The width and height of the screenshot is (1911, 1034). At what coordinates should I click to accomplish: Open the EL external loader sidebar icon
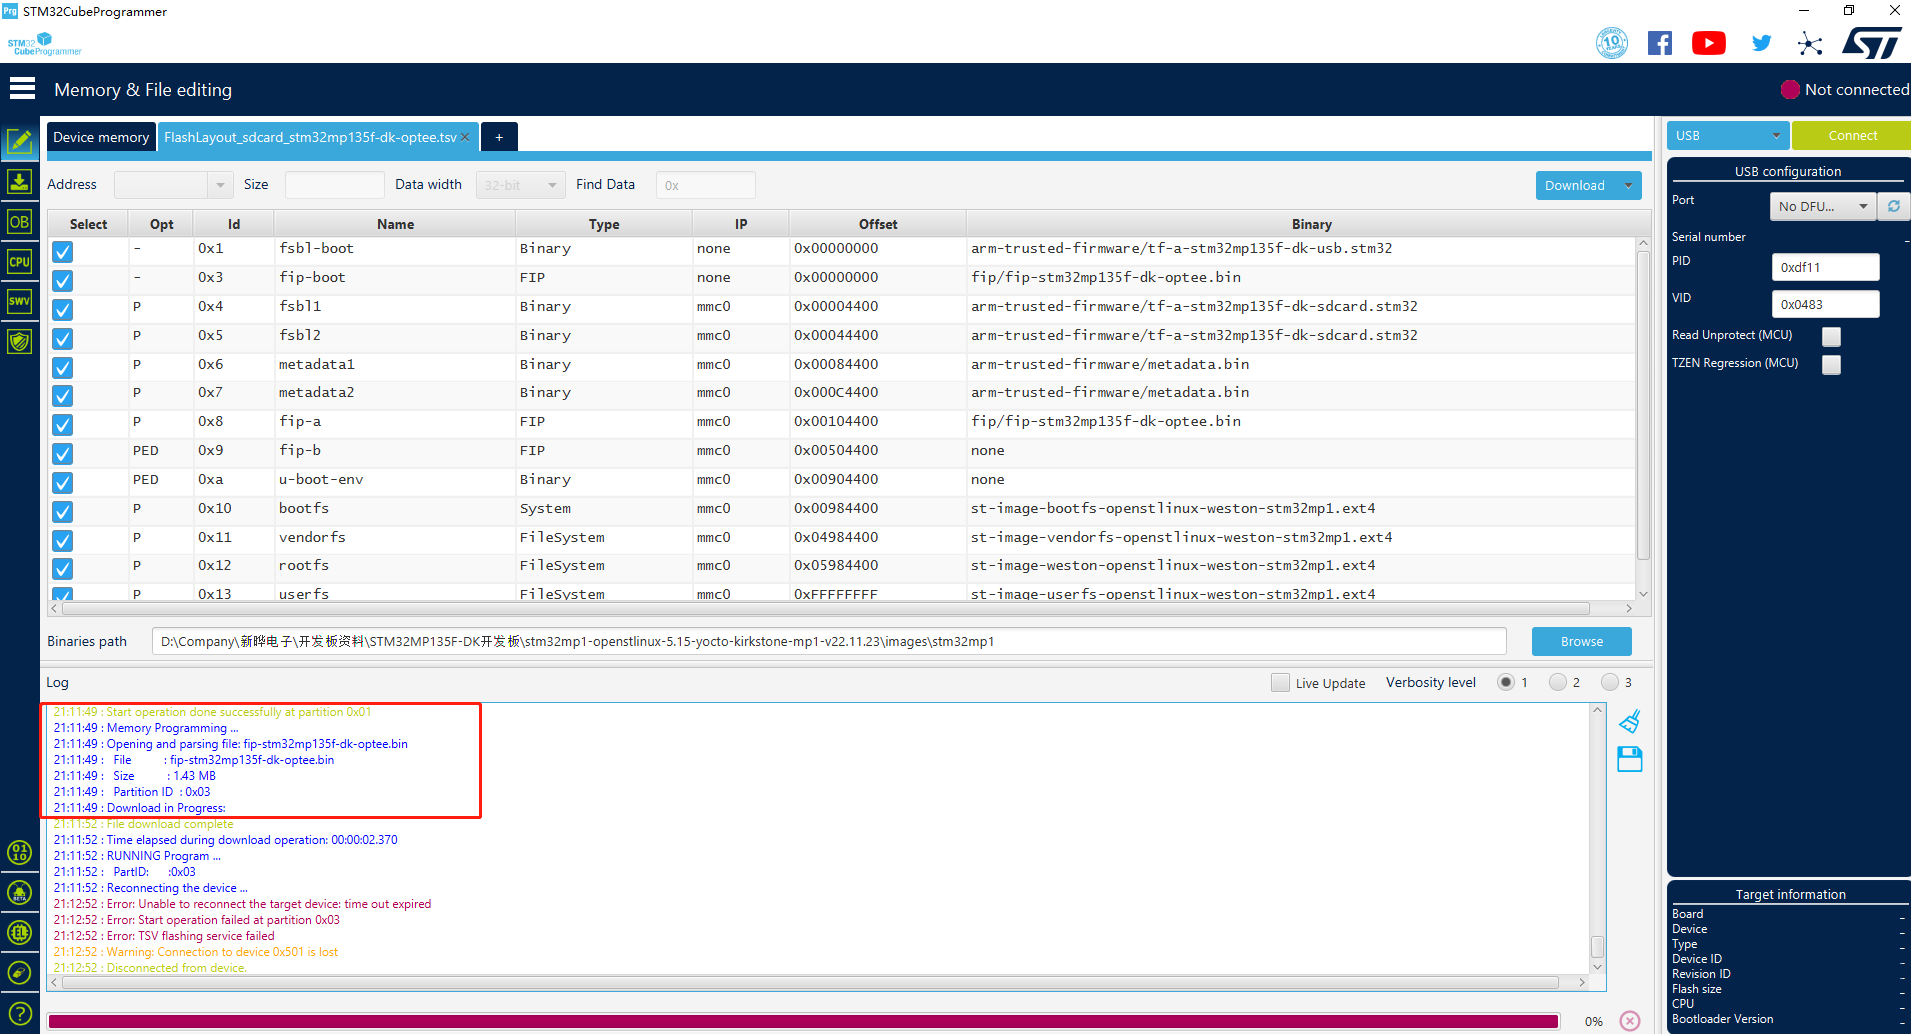pos(19,932)
